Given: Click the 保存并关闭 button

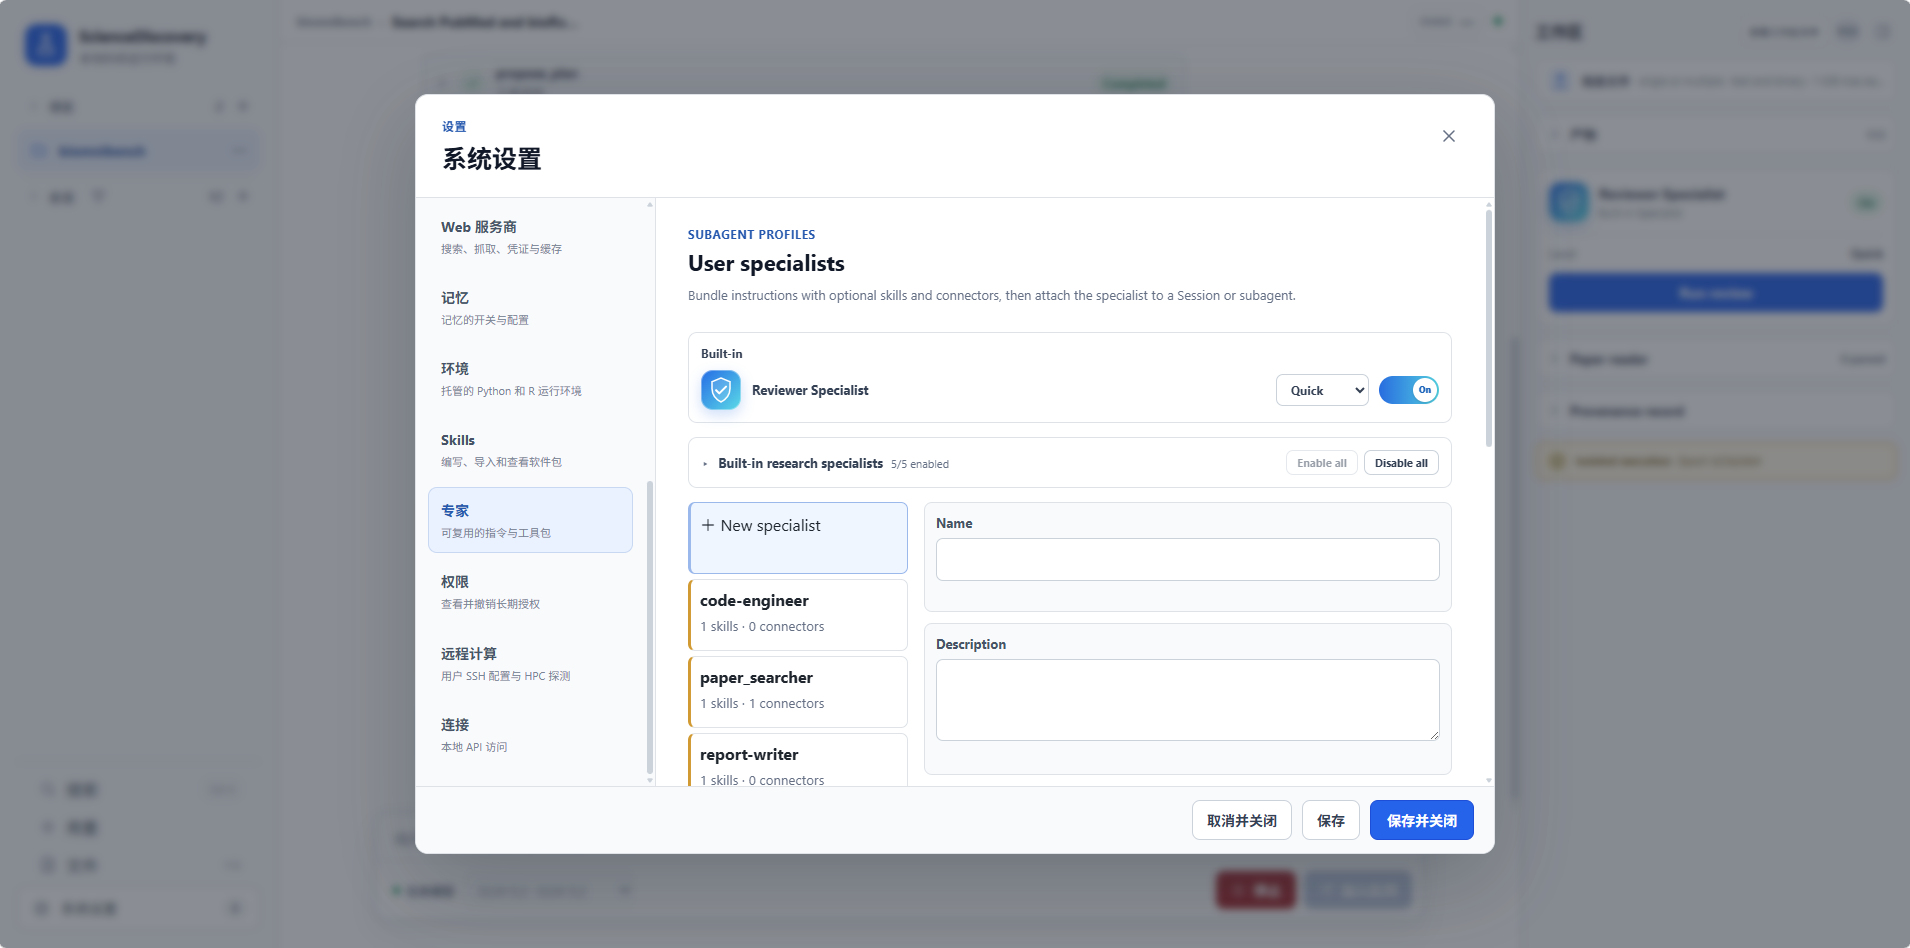Looking at the screenshot, I should 1421,820.
